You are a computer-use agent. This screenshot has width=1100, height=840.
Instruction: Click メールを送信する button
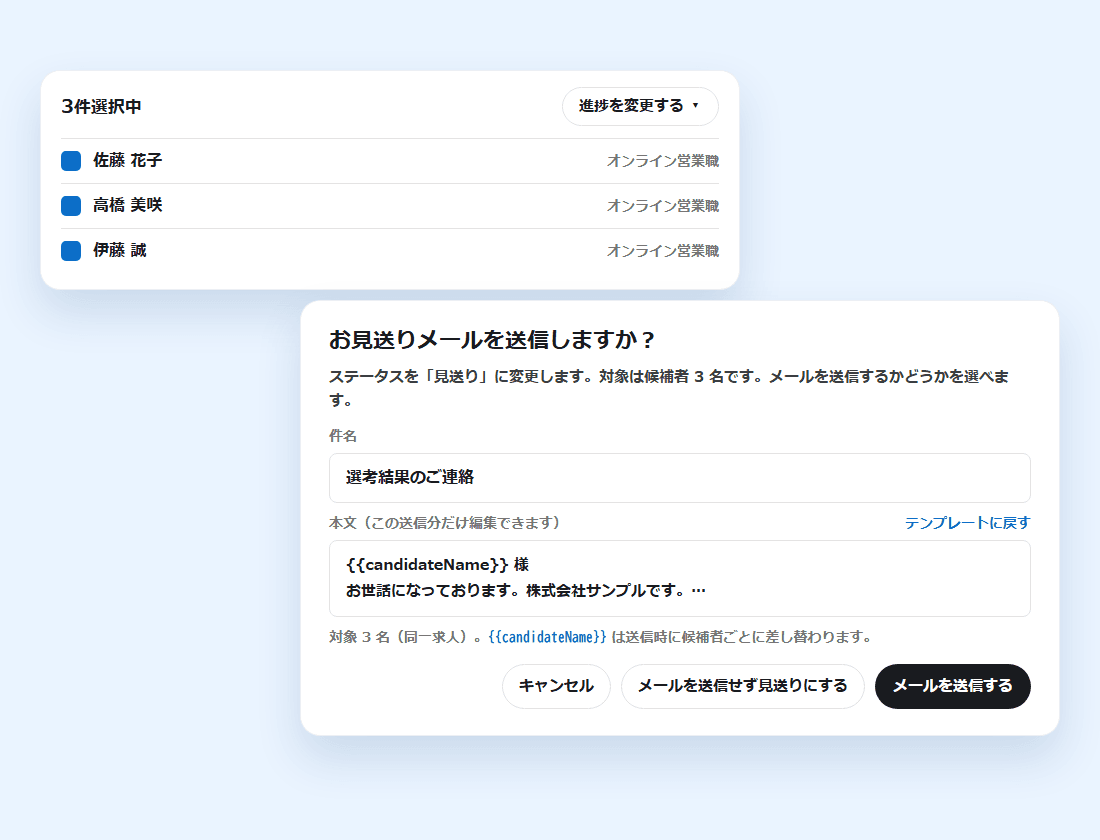point(952,686)
